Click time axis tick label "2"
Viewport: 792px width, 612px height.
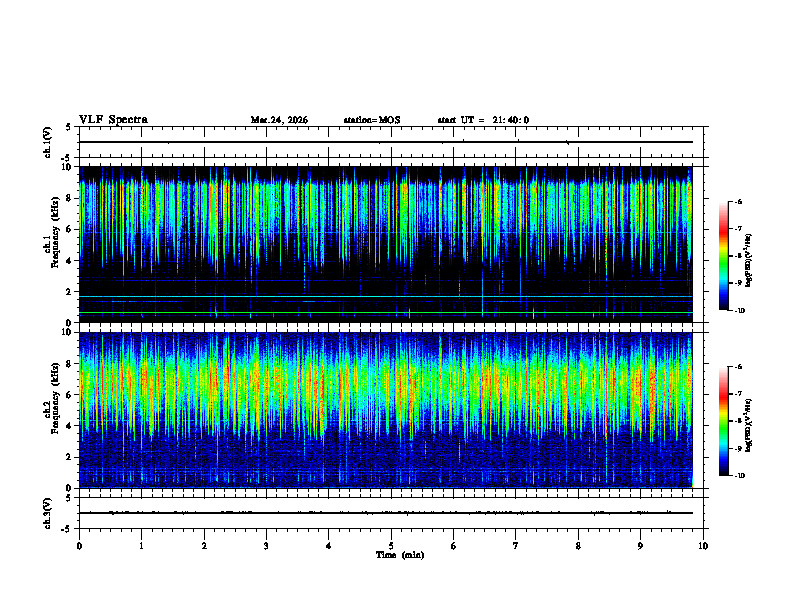204,546
